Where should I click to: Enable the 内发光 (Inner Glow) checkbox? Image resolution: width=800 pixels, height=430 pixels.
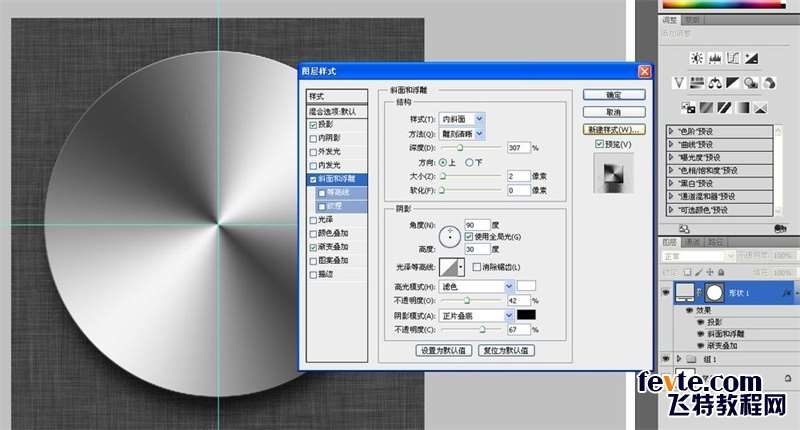(313, 166)
